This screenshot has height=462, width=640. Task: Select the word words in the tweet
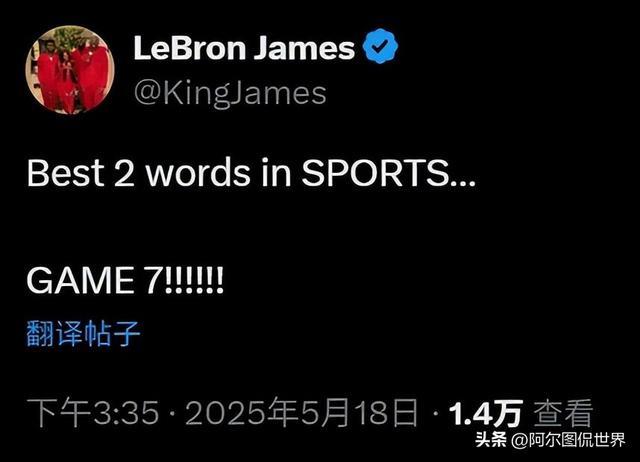tap(198, 173)
